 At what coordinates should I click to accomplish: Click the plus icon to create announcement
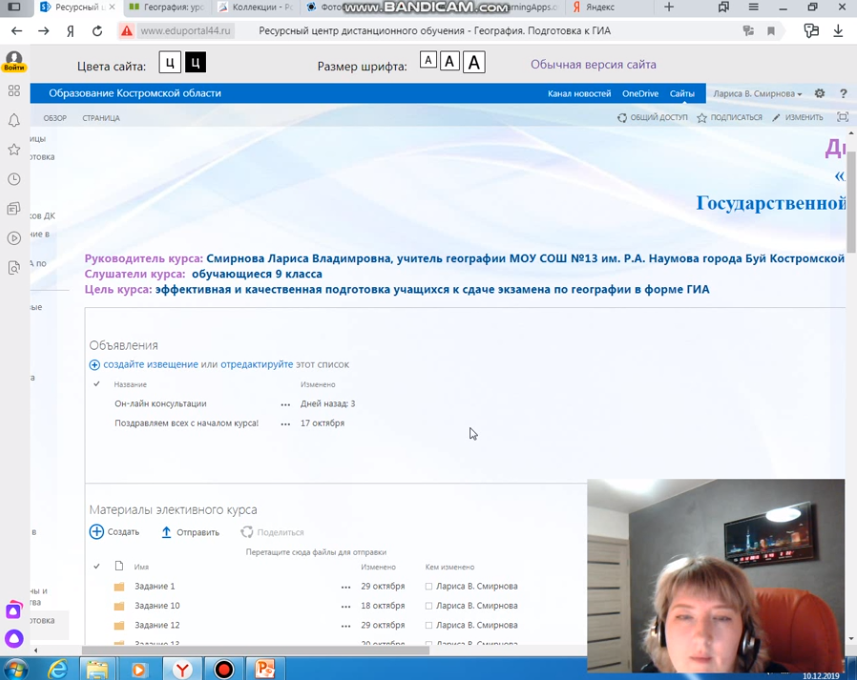click(x=95, y=365)
